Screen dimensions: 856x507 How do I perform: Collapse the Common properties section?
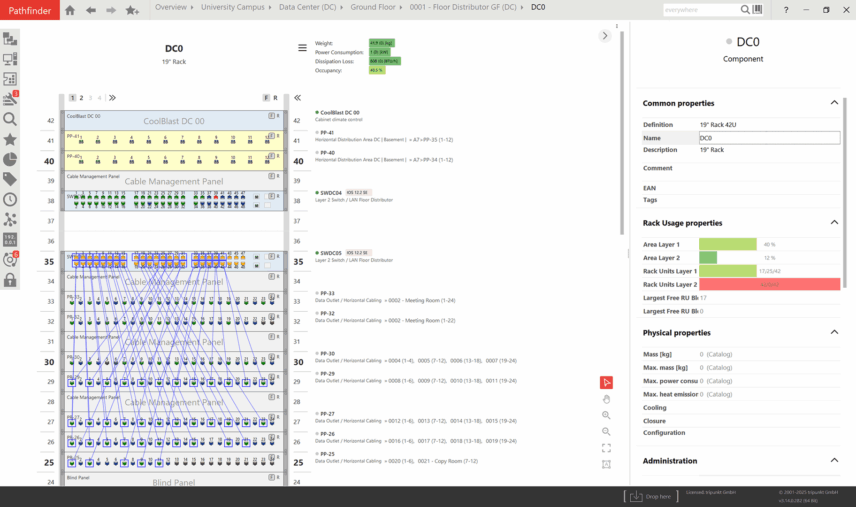(834, 102)
